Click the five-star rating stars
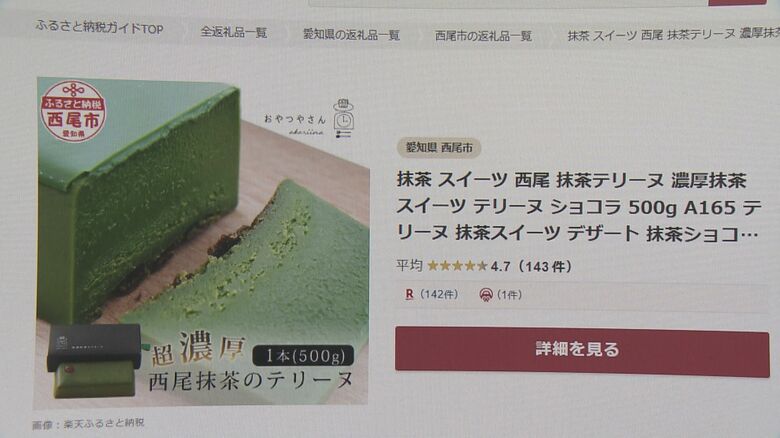This screenshot has height=438, width=780. (x=457, y=266)
